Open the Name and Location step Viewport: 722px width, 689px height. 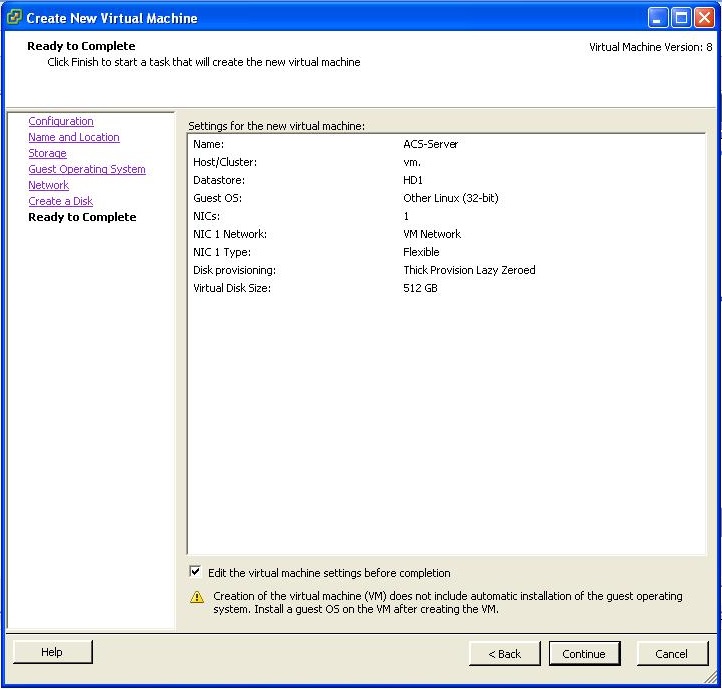(x=73, y=137)
